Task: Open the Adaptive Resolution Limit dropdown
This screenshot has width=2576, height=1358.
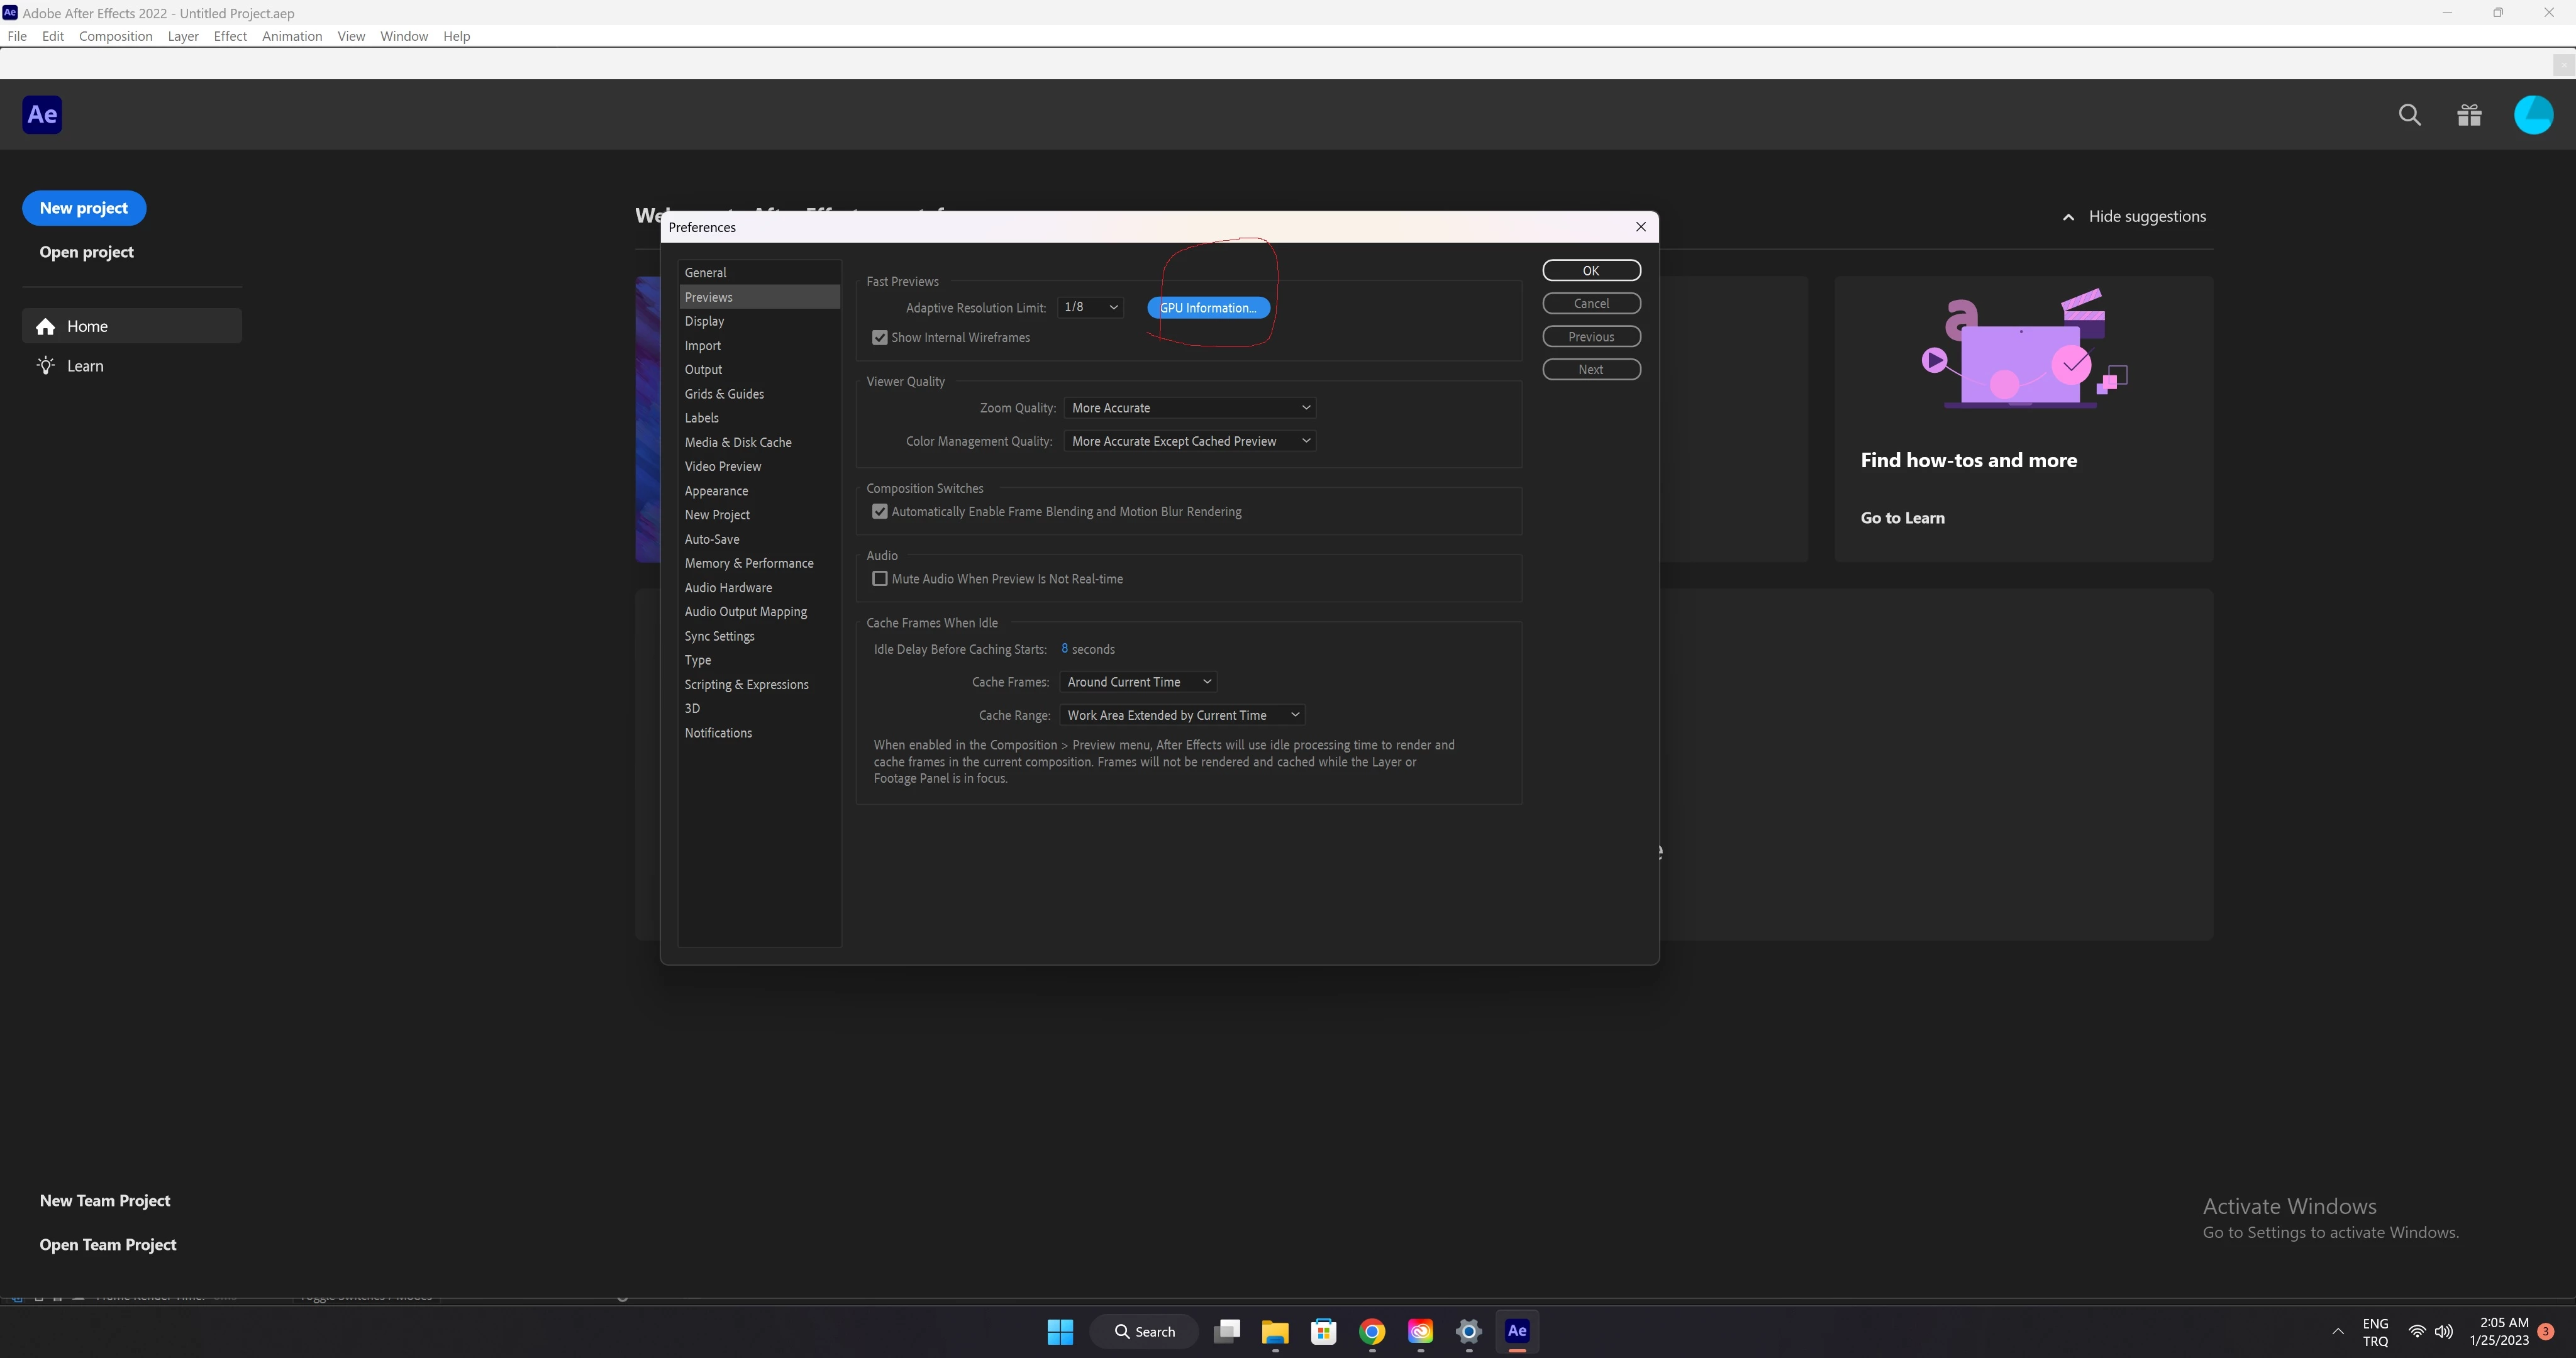Action: [x=1091, y=308]
